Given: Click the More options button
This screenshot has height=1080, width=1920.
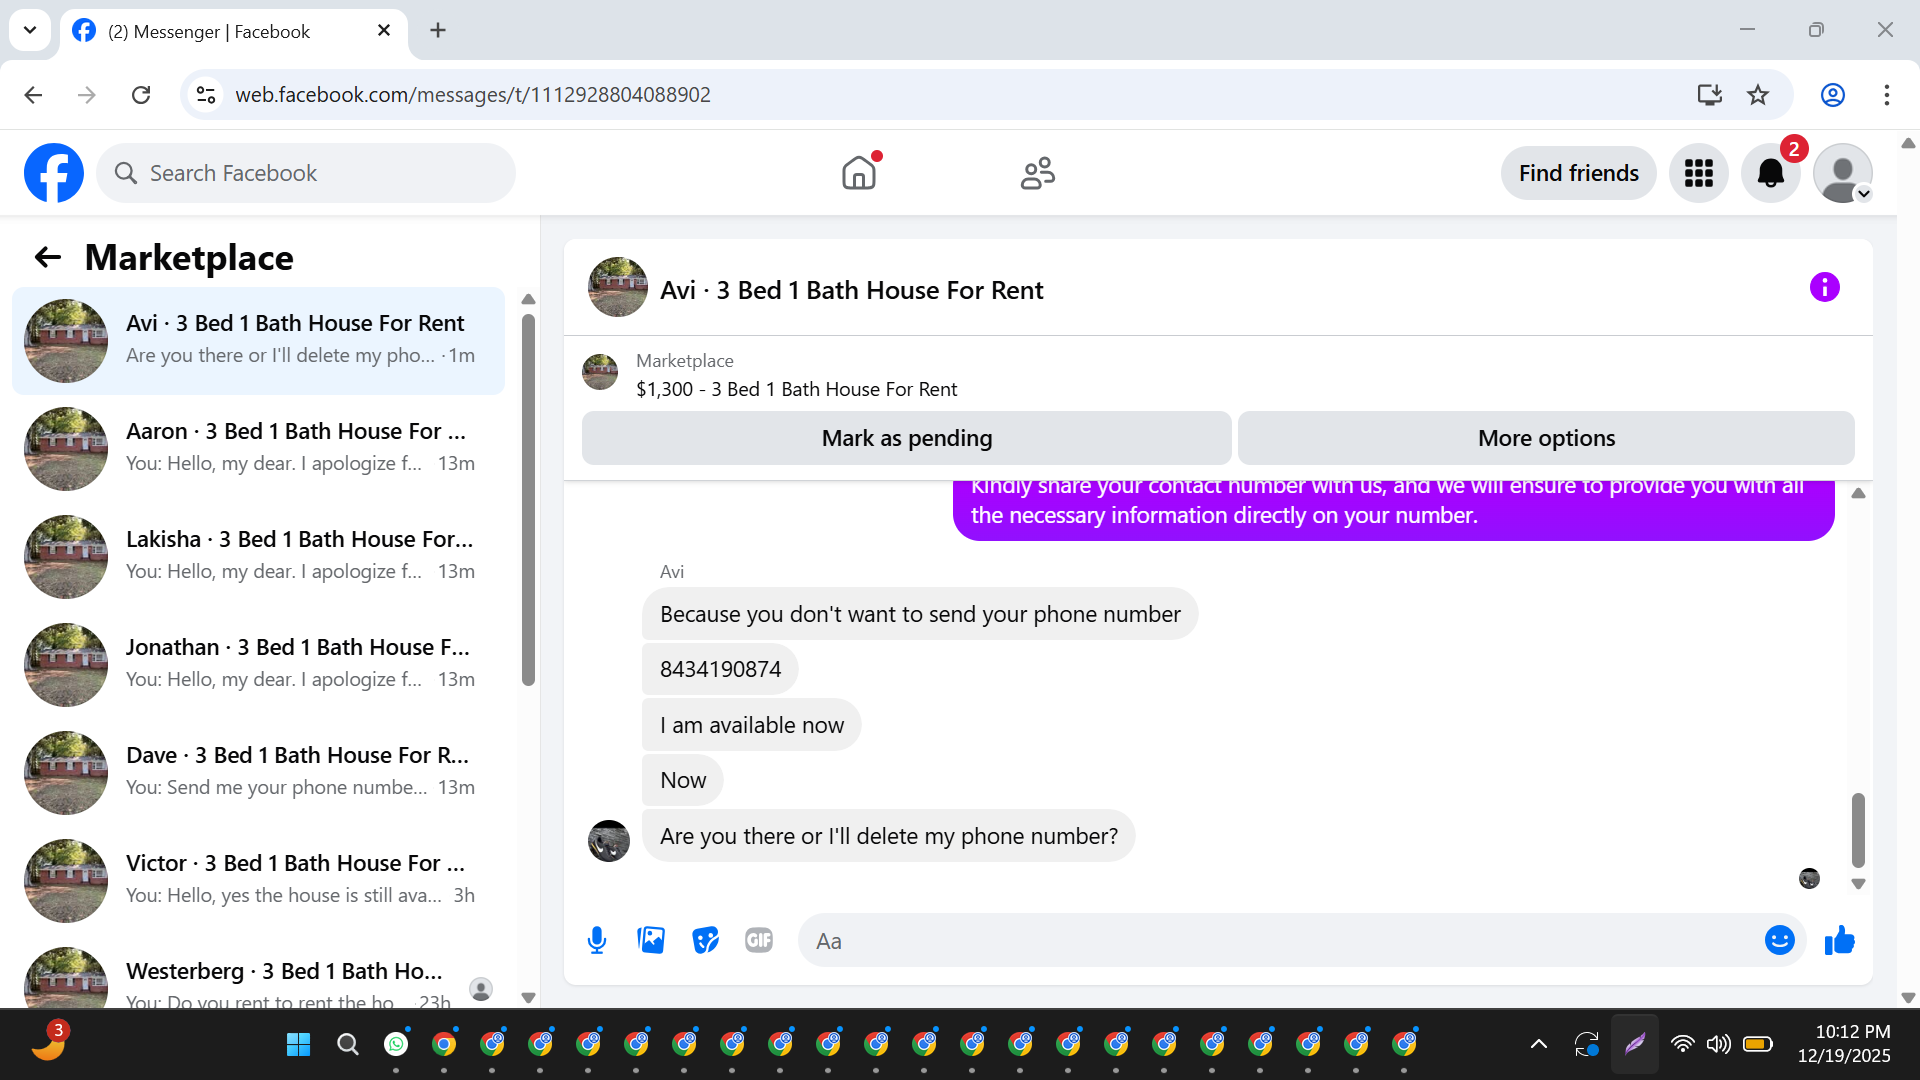Looking at the screenshot, I should (1546, 438).
